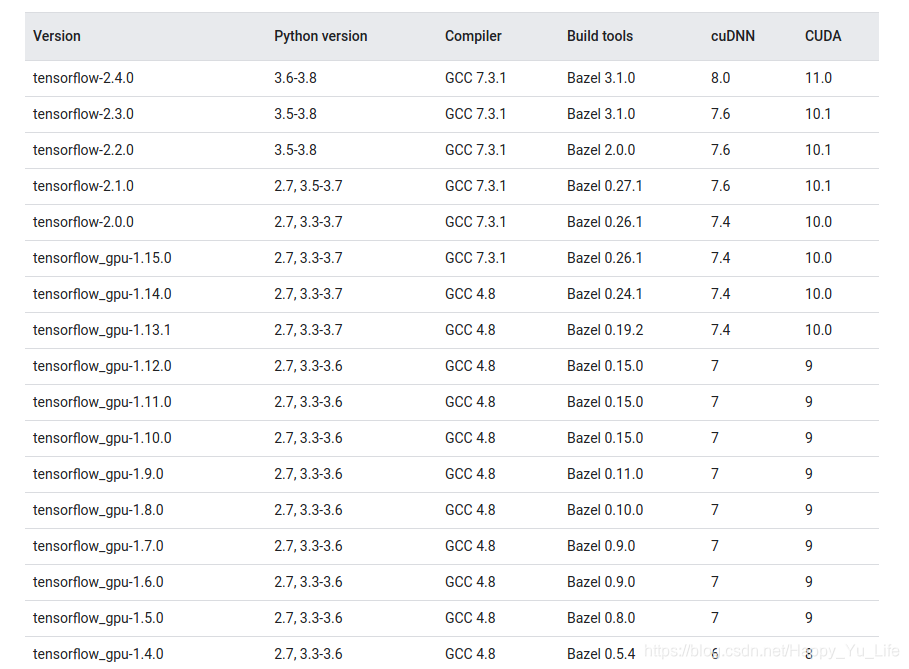Select the tensorflow-2.1.0 version cell
This screenshot has width=909, height=669.
click(x=83, y=186)
